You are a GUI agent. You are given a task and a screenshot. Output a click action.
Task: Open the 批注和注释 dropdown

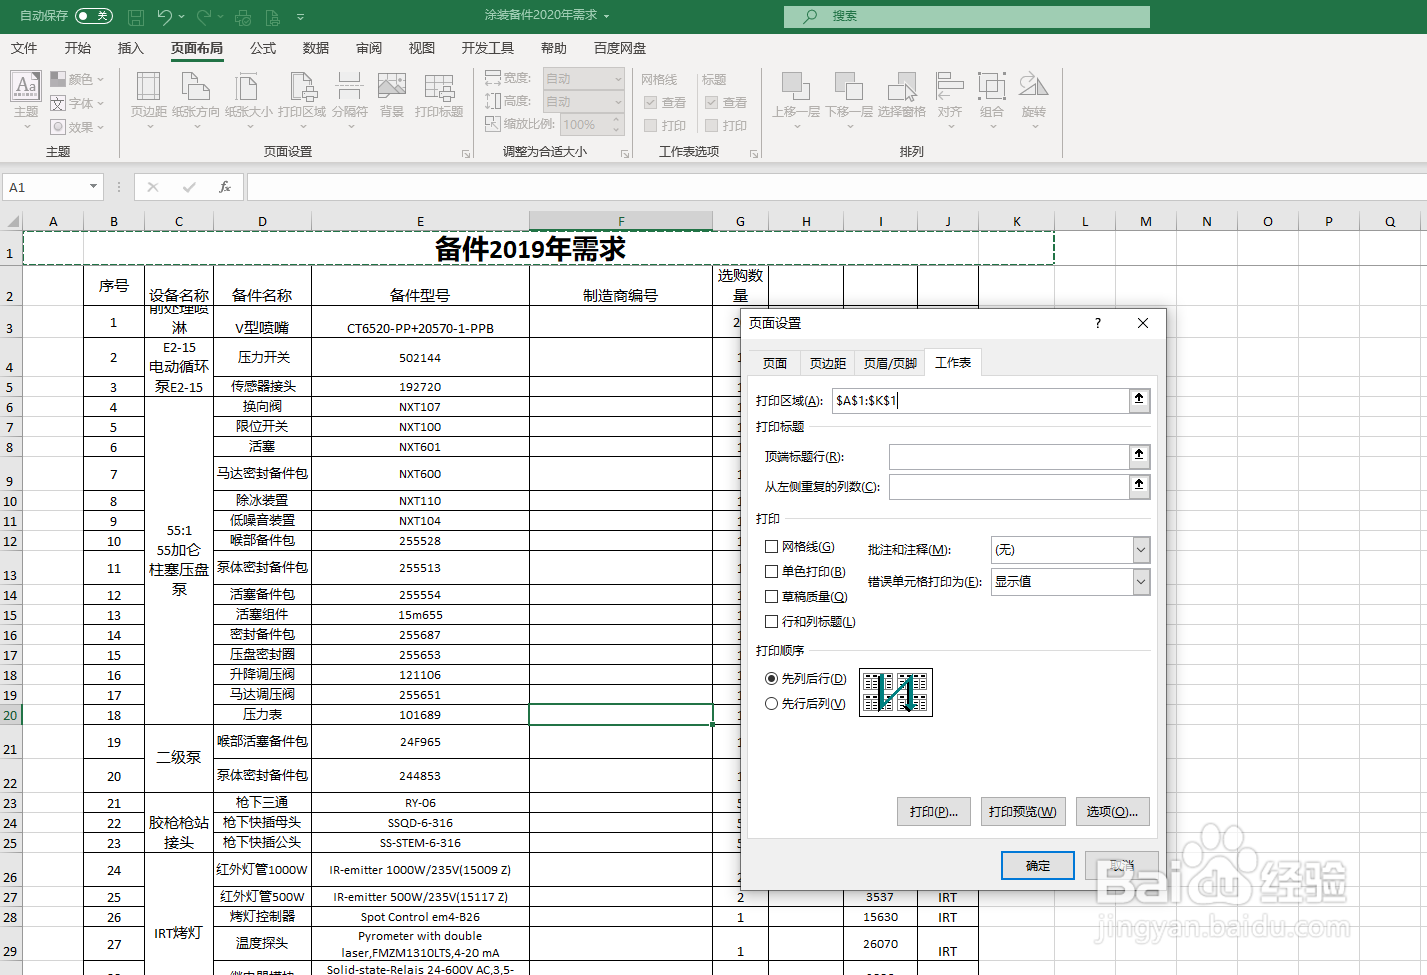point(1139,550)
